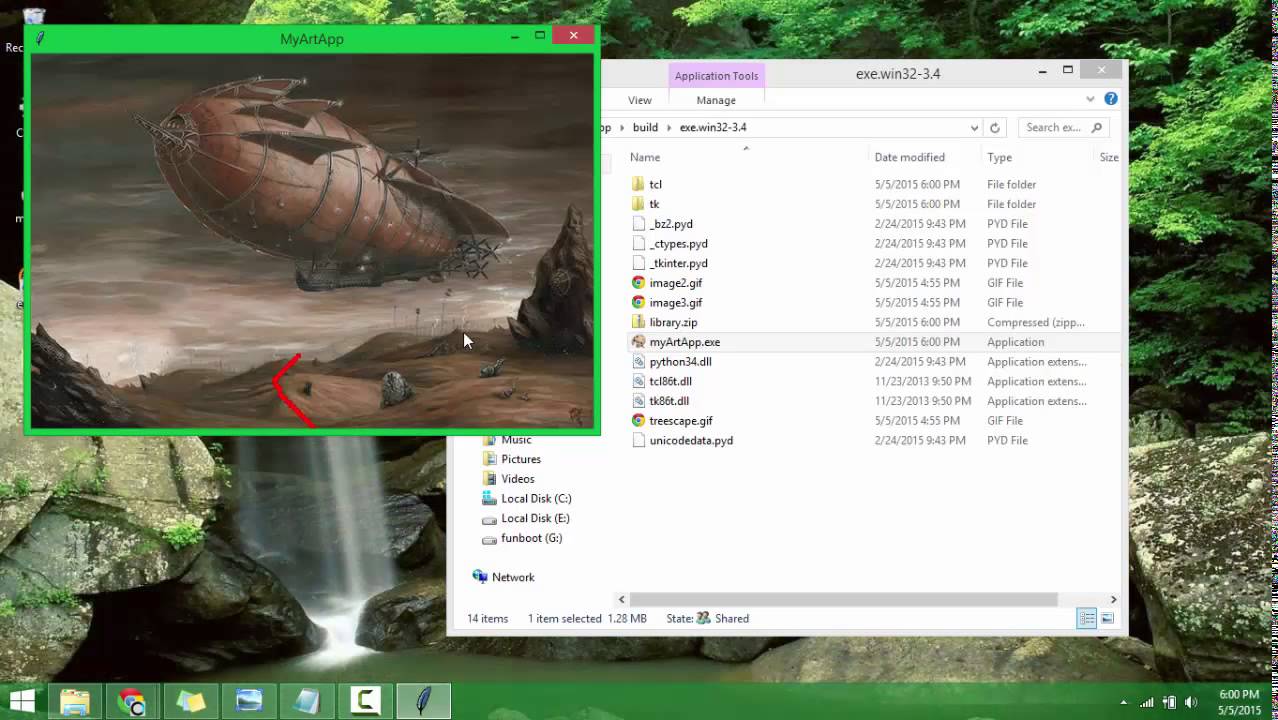Viewport: 1278px width, 720px height.
Task: Click the MyArtApp feather title icon
Action: coord(40,38)
